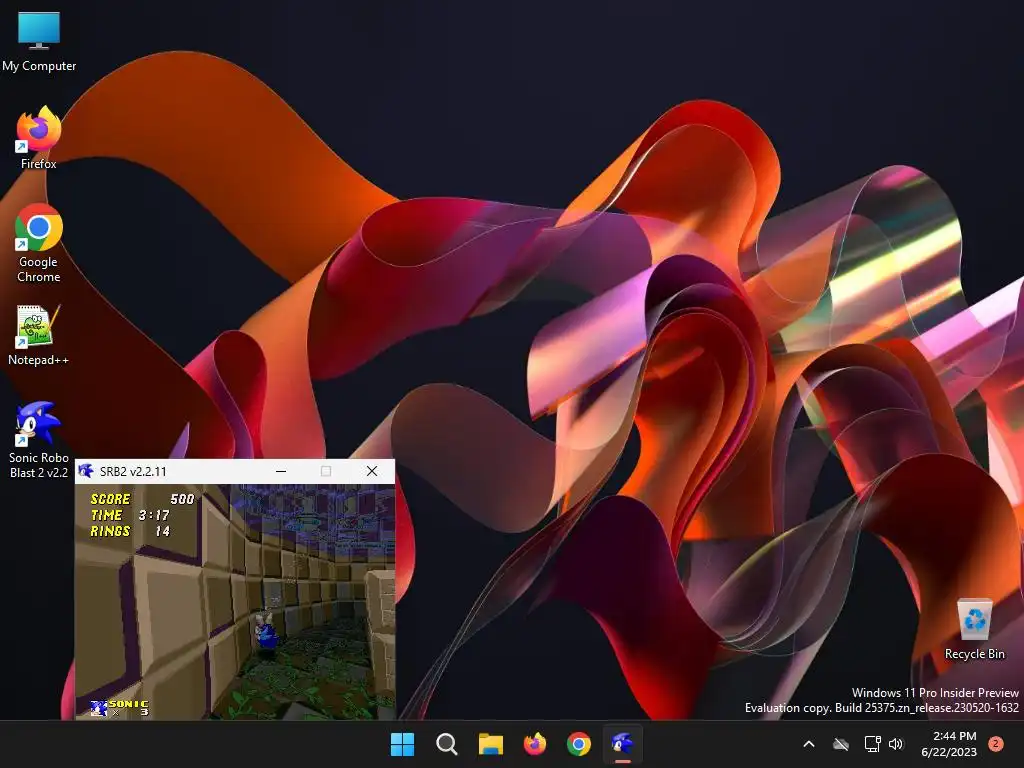
Task: Click the Sonic character in the game view
Action: (x=266, y=631)
